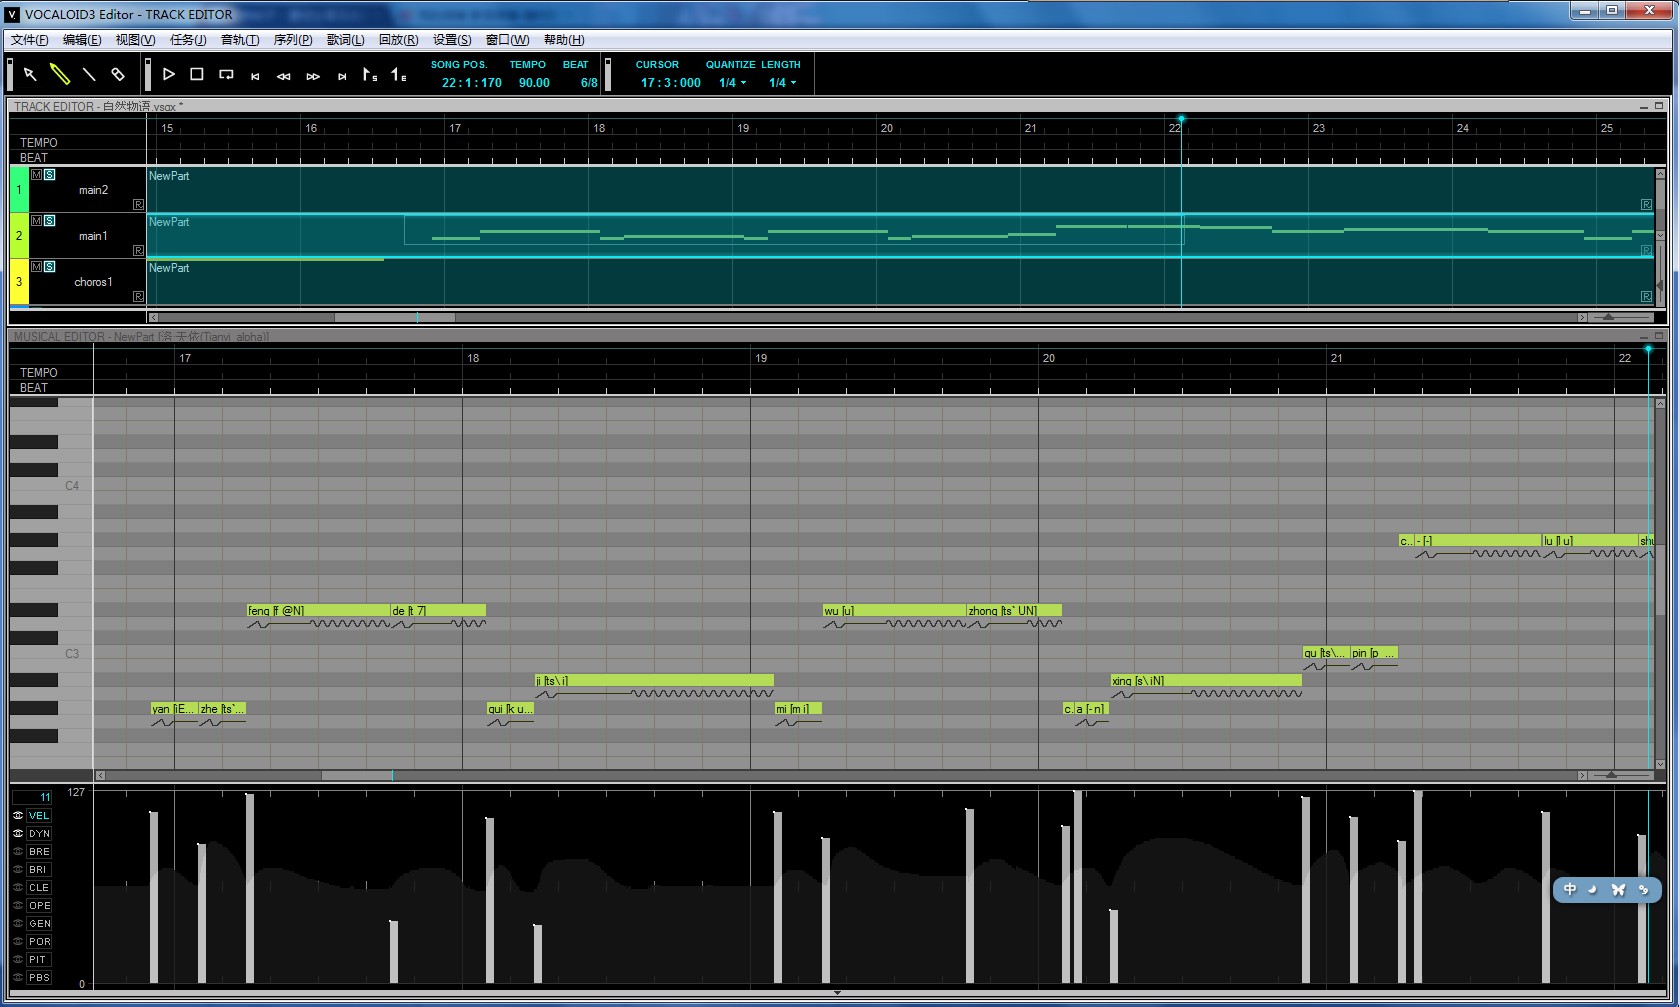Jump to song end icon
The height and width of the screenshot is (1007, 1679).
(x=342, y=76)
